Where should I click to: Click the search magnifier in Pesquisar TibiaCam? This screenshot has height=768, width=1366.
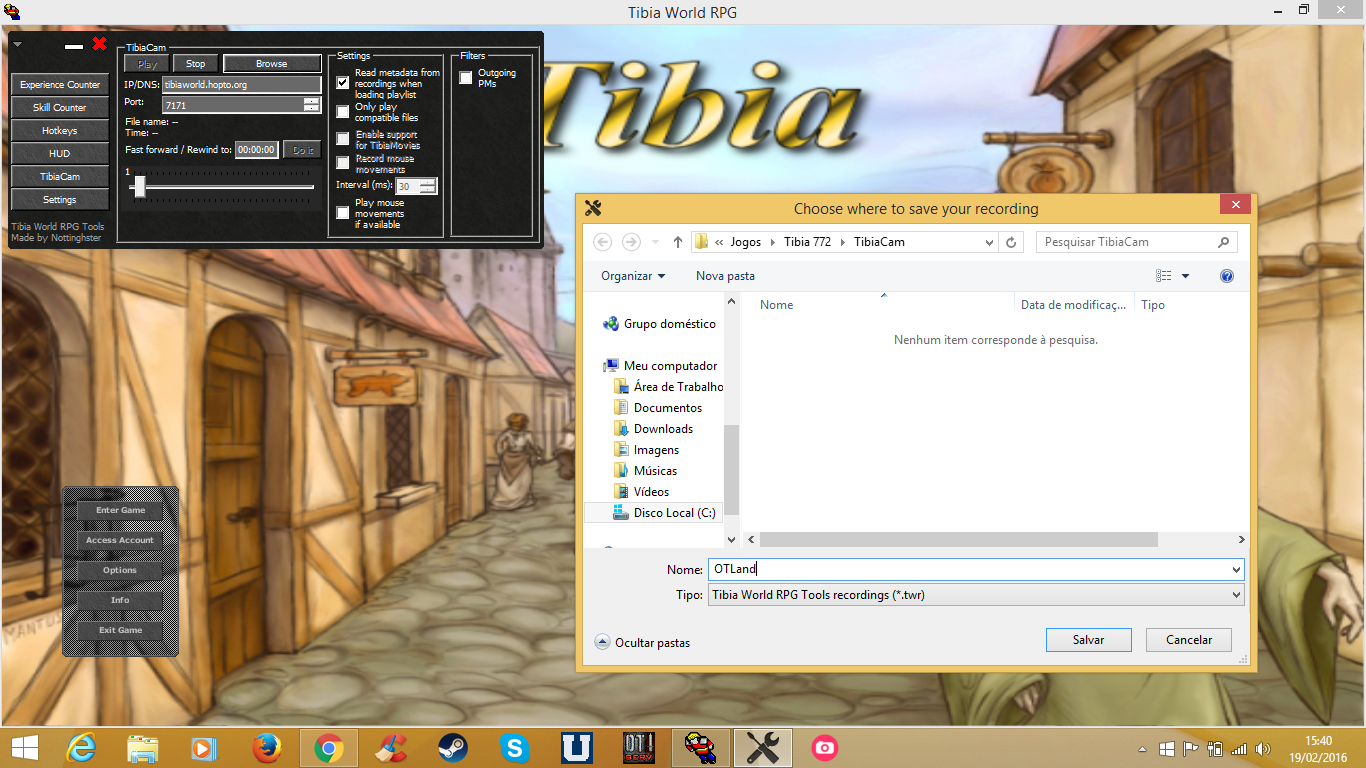pyautogui.click(x=1223, y=242)
